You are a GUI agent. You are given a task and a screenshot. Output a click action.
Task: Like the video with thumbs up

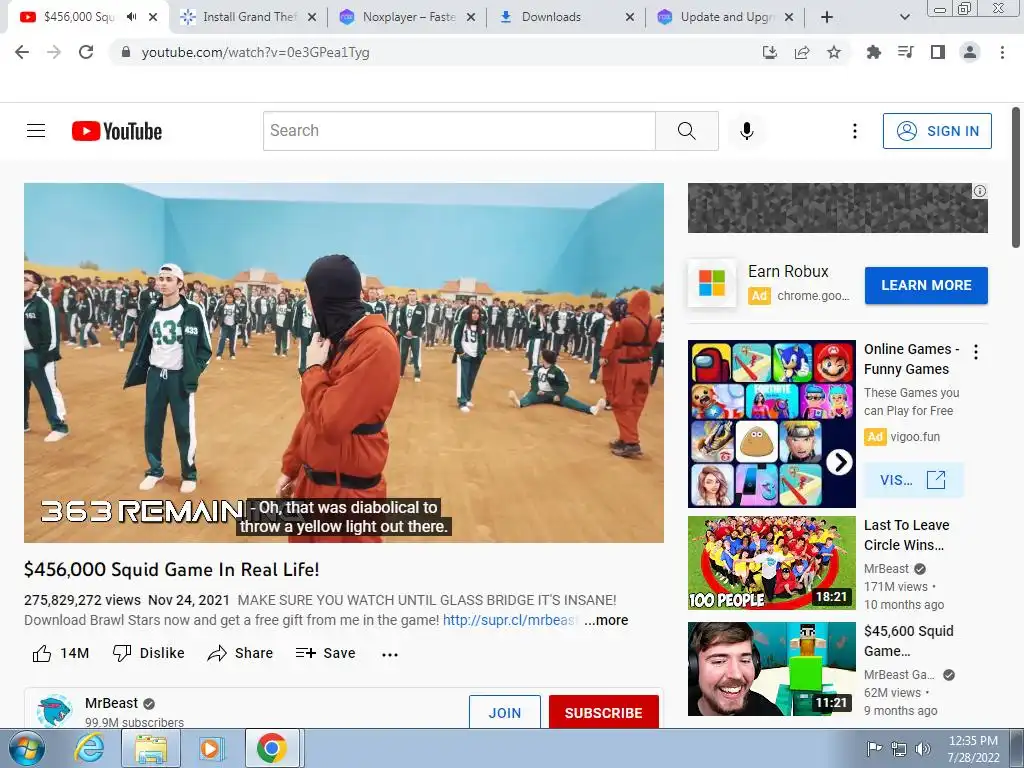[x=42, y=653]
